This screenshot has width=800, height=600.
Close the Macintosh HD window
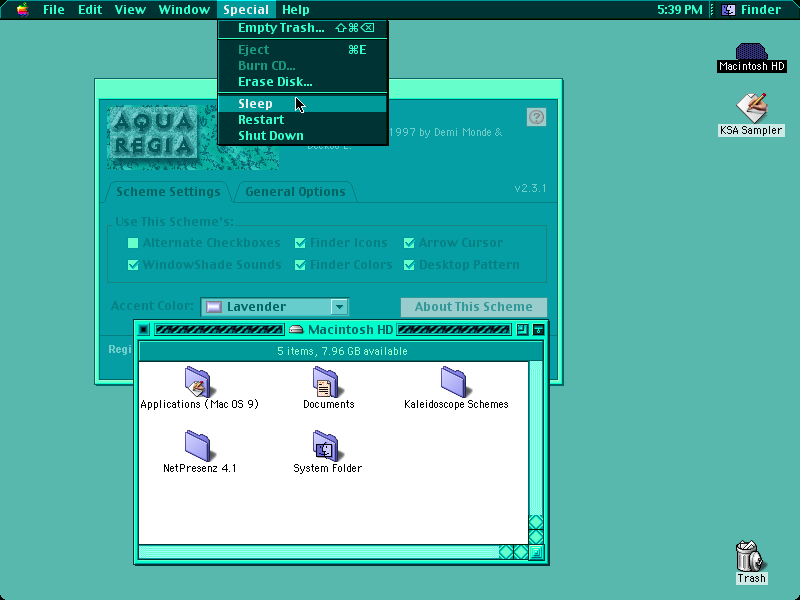click(x=143, y=330)
